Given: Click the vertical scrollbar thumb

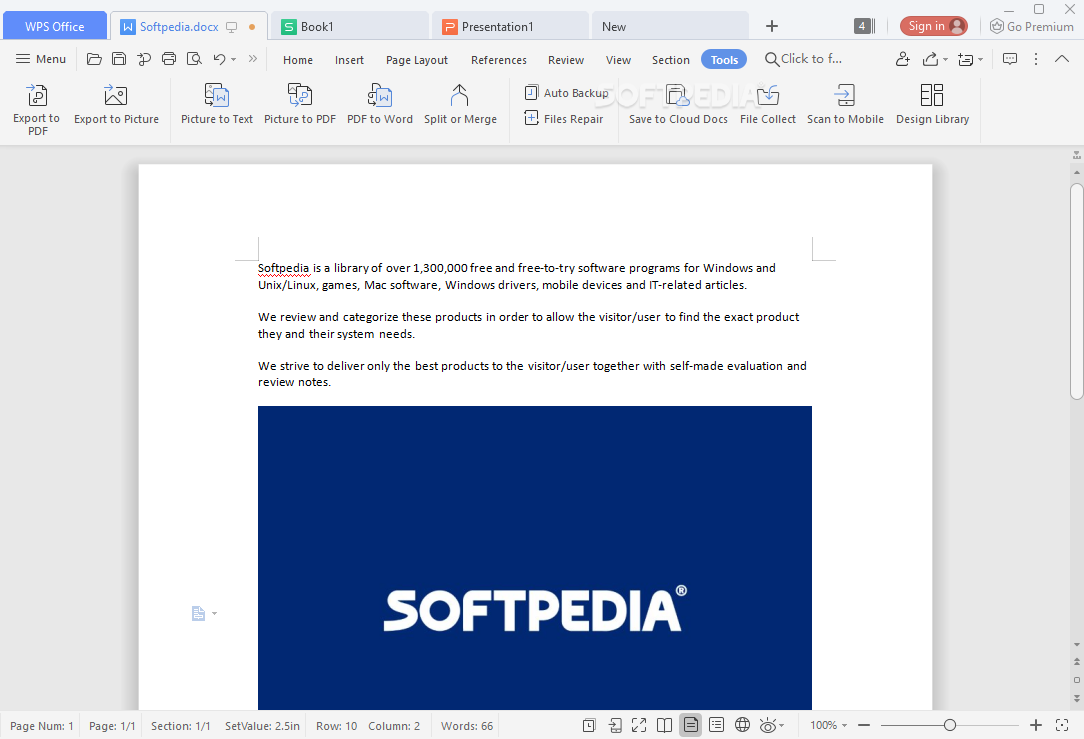Looking at the screenshot, I should point(1076,291).
